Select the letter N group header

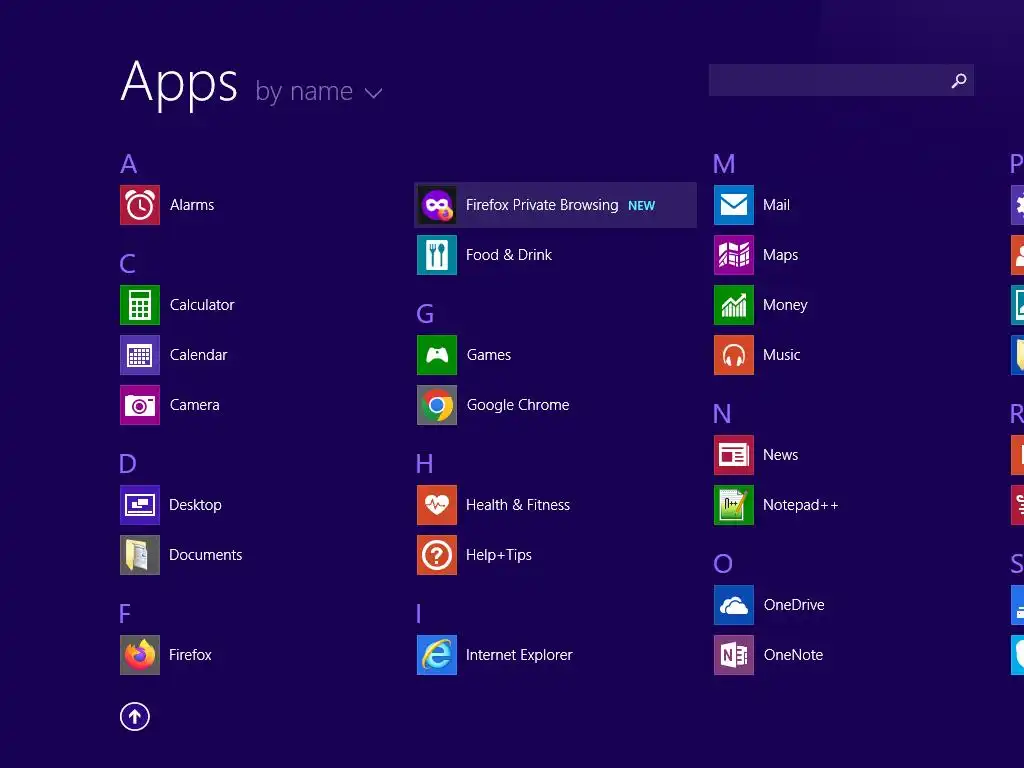[722, 414]
